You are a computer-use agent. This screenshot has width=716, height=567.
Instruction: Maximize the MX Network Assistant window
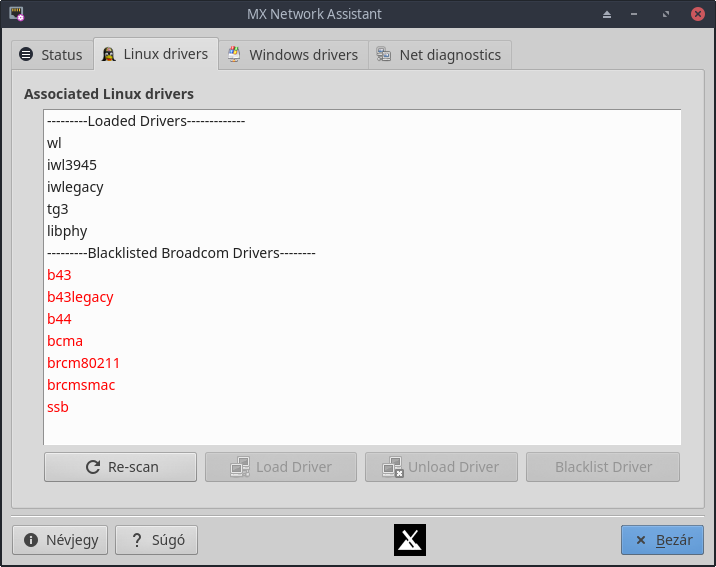pyautogui.click(x=666, y=14)
